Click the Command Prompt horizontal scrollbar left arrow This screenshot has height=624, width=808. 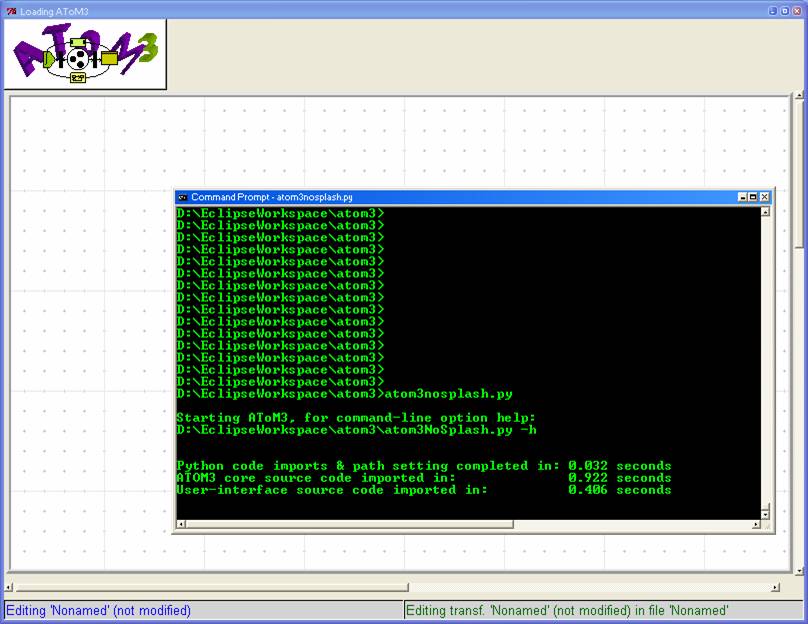point(181,524)
